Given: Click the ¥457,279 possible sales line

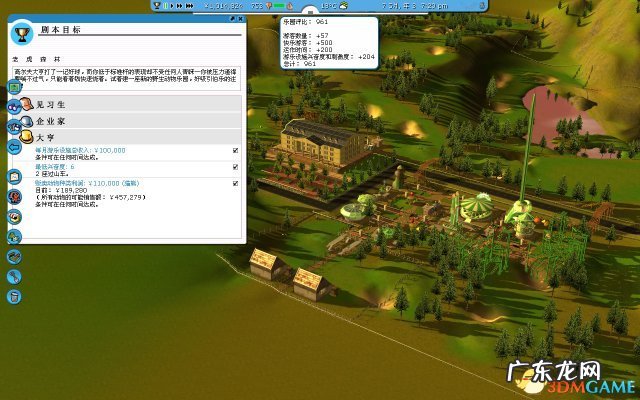Looking at the screenshot, I should tap(90, 198).
